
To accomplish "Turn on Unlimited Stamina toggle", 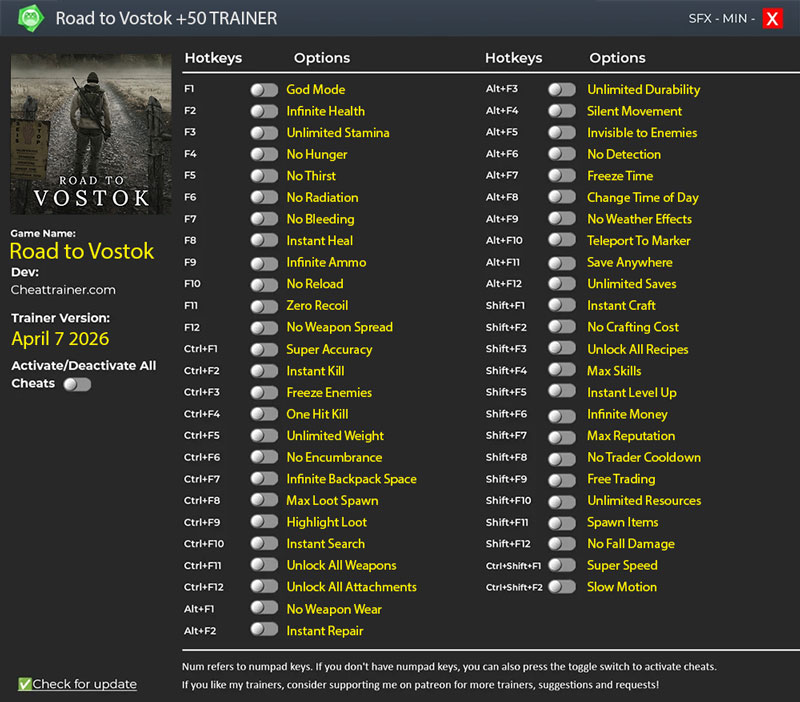I will click(x=264, y=133).
